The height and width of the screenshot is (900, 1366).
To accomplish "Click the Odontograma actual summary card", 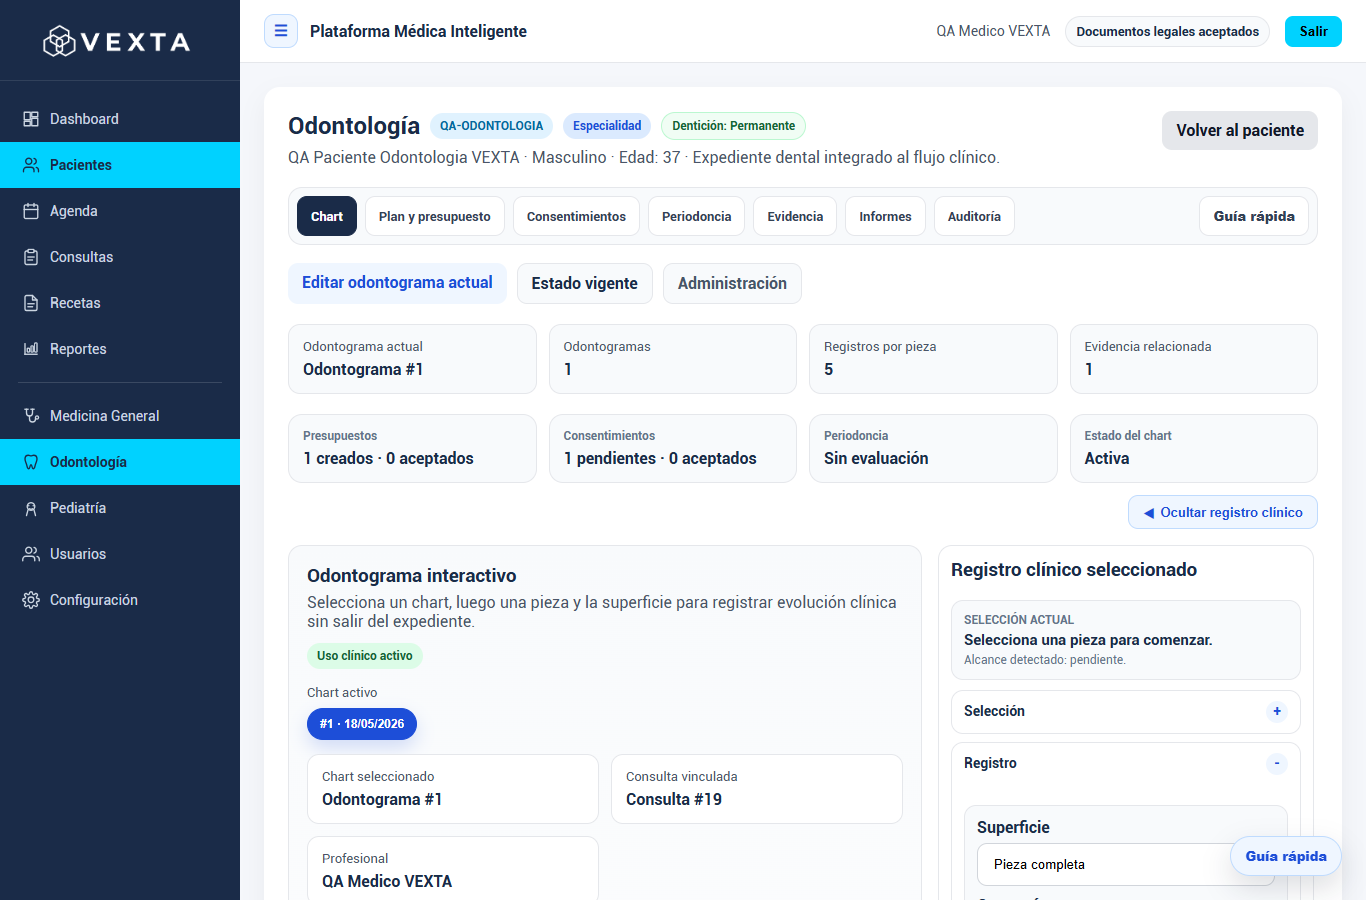I will tap(412, 359).
